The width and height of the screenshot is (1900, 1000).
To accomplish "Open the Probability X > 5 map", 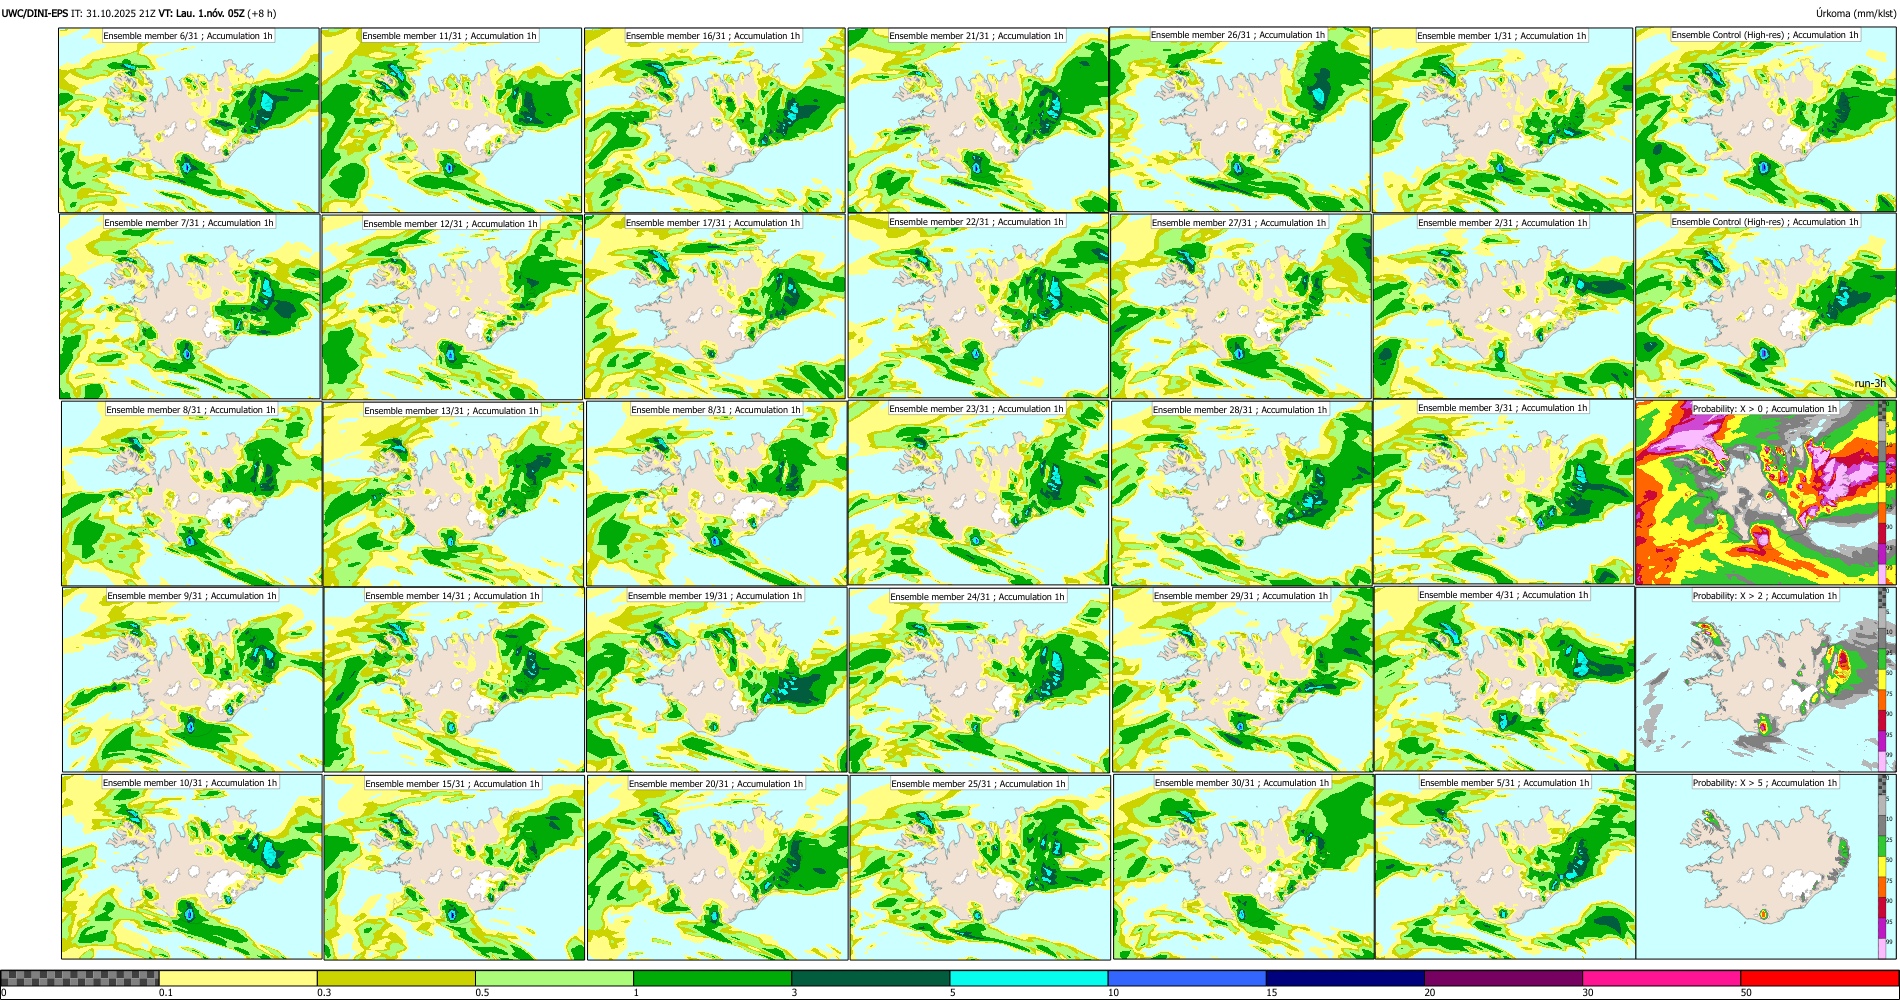I will pyautogui.click(x=1765, y=866).
